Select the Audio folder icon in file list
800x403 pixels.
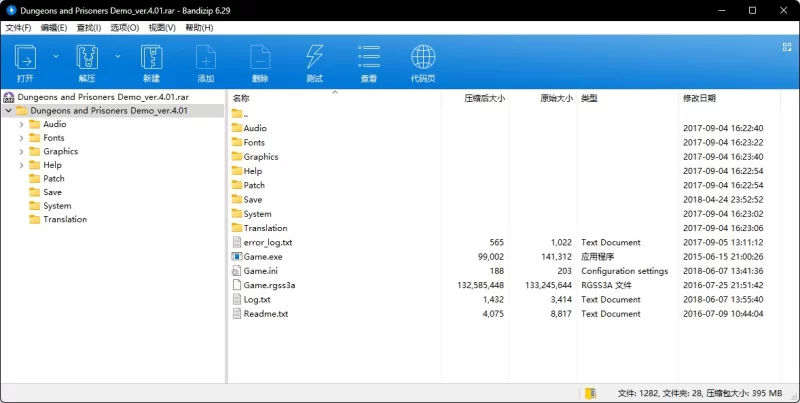237,128
